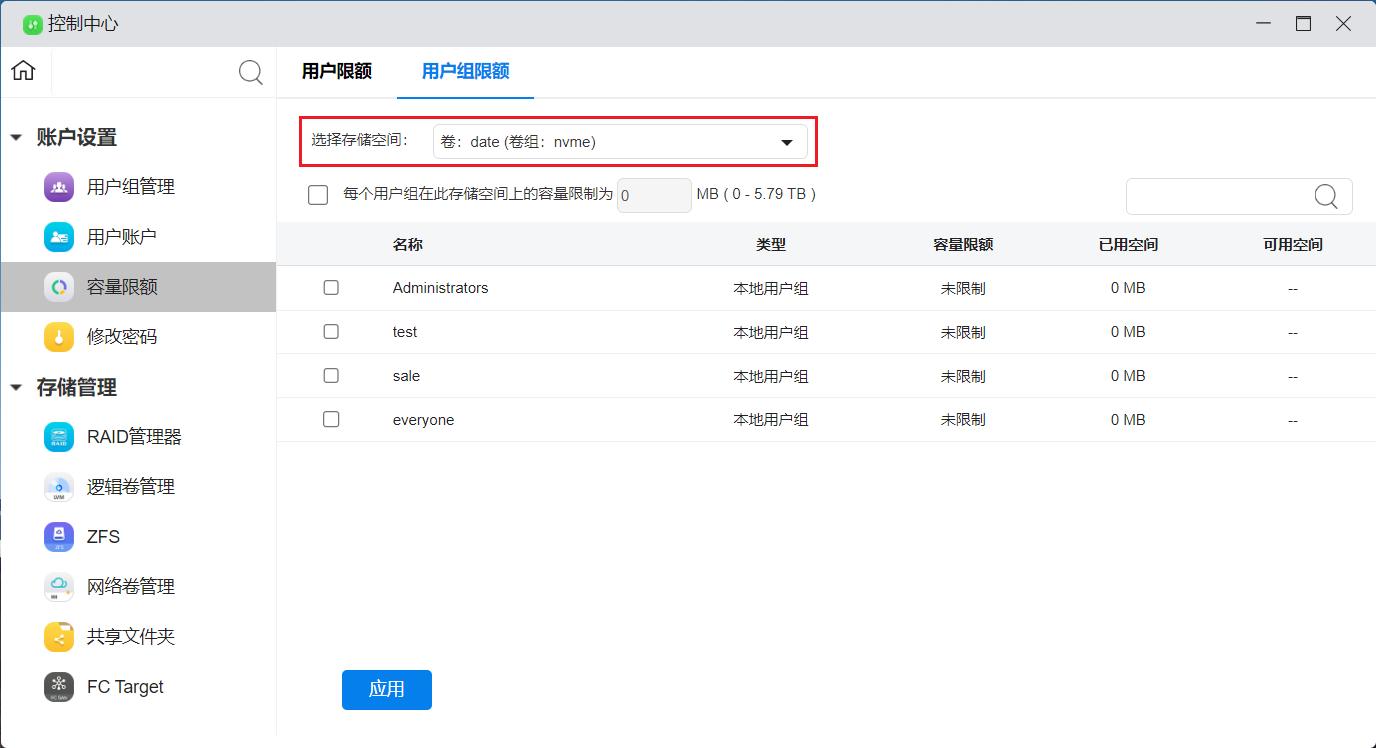Open 共享文件夹 shared folder icon
Image resolution: width=1376 pixels, height=748 pixels.
pyautogui.click(x=58, y=636)
